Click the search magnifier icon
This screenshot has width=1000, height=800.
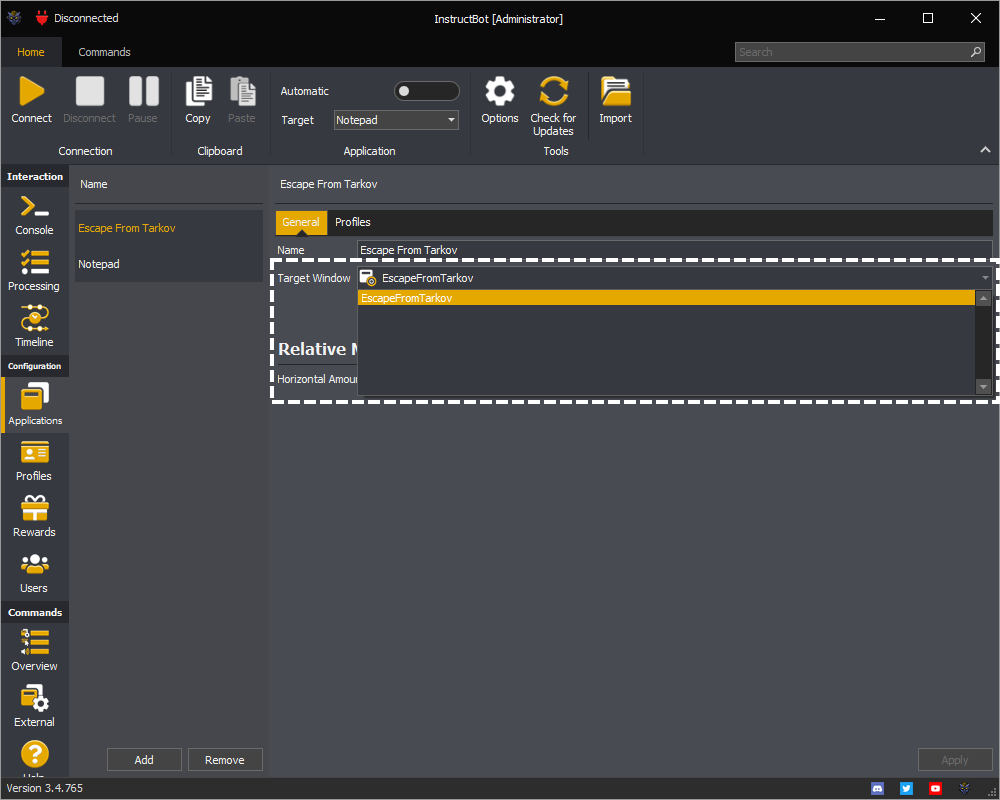click(x=976, y=52)
